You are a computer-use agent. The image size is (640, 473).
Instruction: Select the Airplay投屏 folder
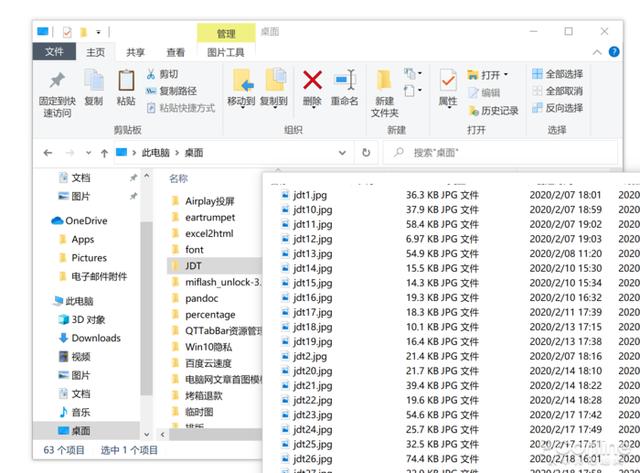coord(203,201)
